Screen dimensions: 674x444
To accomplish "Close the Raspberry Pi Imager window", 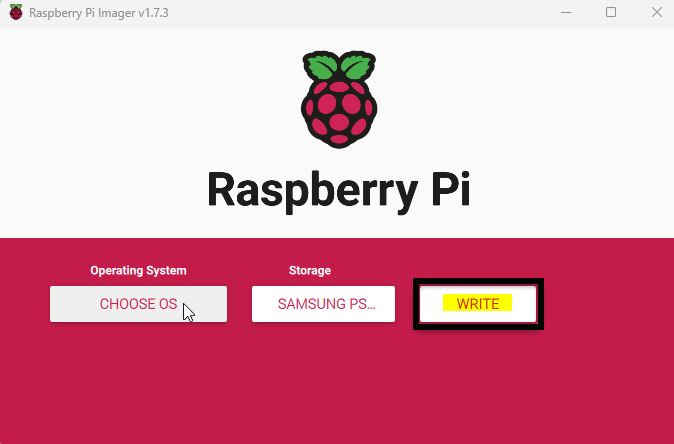I will (657, 12).
